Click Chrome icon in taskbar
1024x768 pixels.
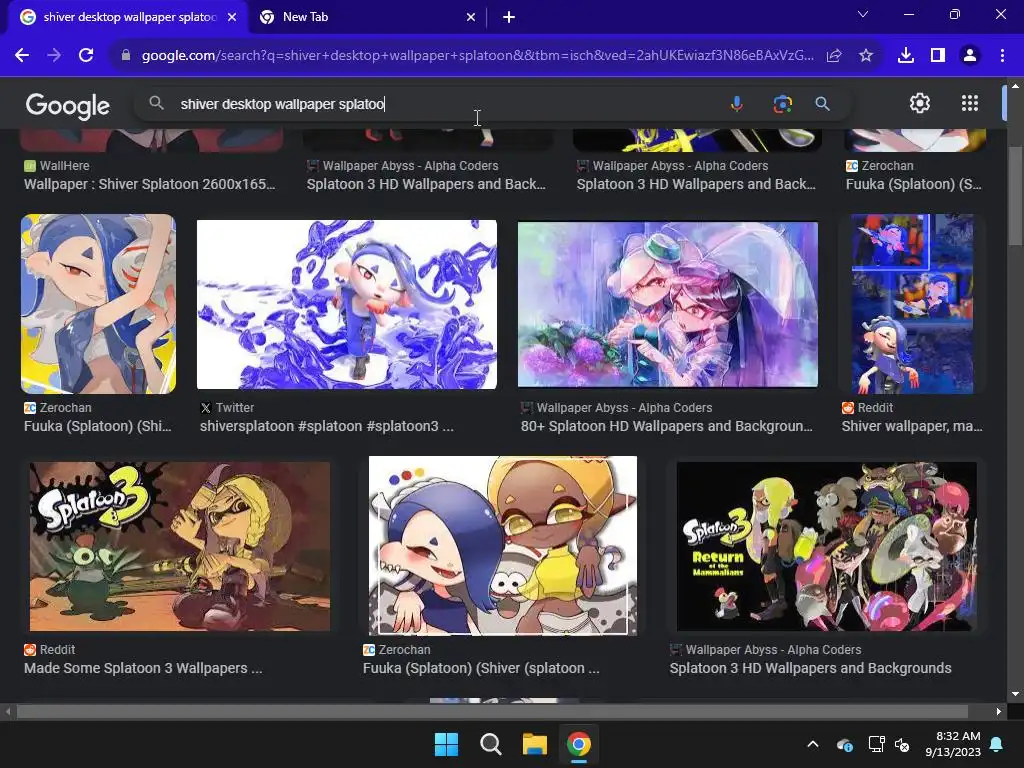(x=579, y=744)
